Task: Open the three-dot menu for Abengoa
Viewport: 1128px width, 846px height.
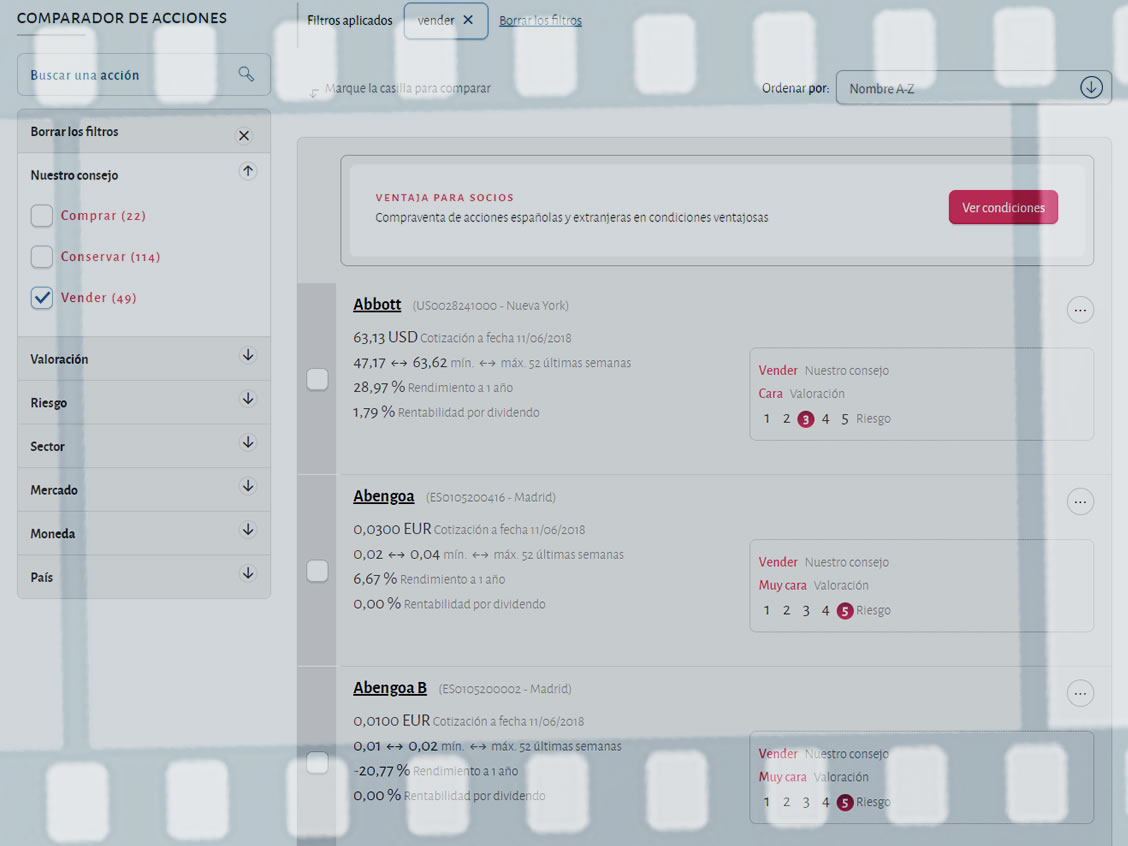Action: 1080,501
